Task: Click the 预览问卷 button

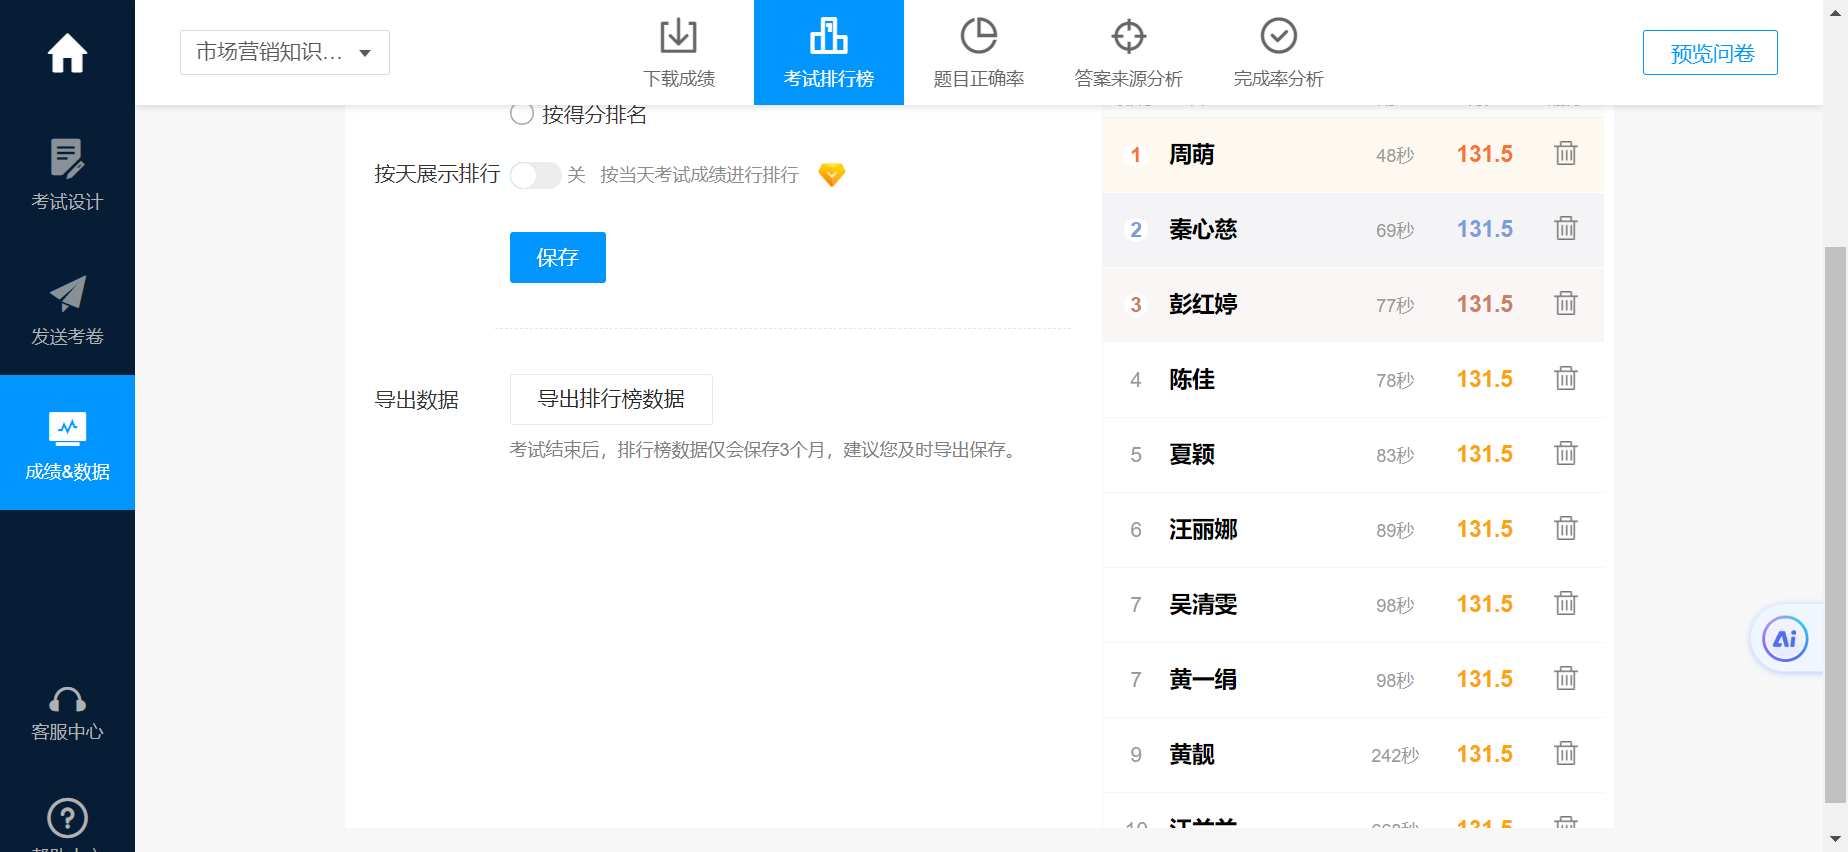Action: pos(1709,53)
